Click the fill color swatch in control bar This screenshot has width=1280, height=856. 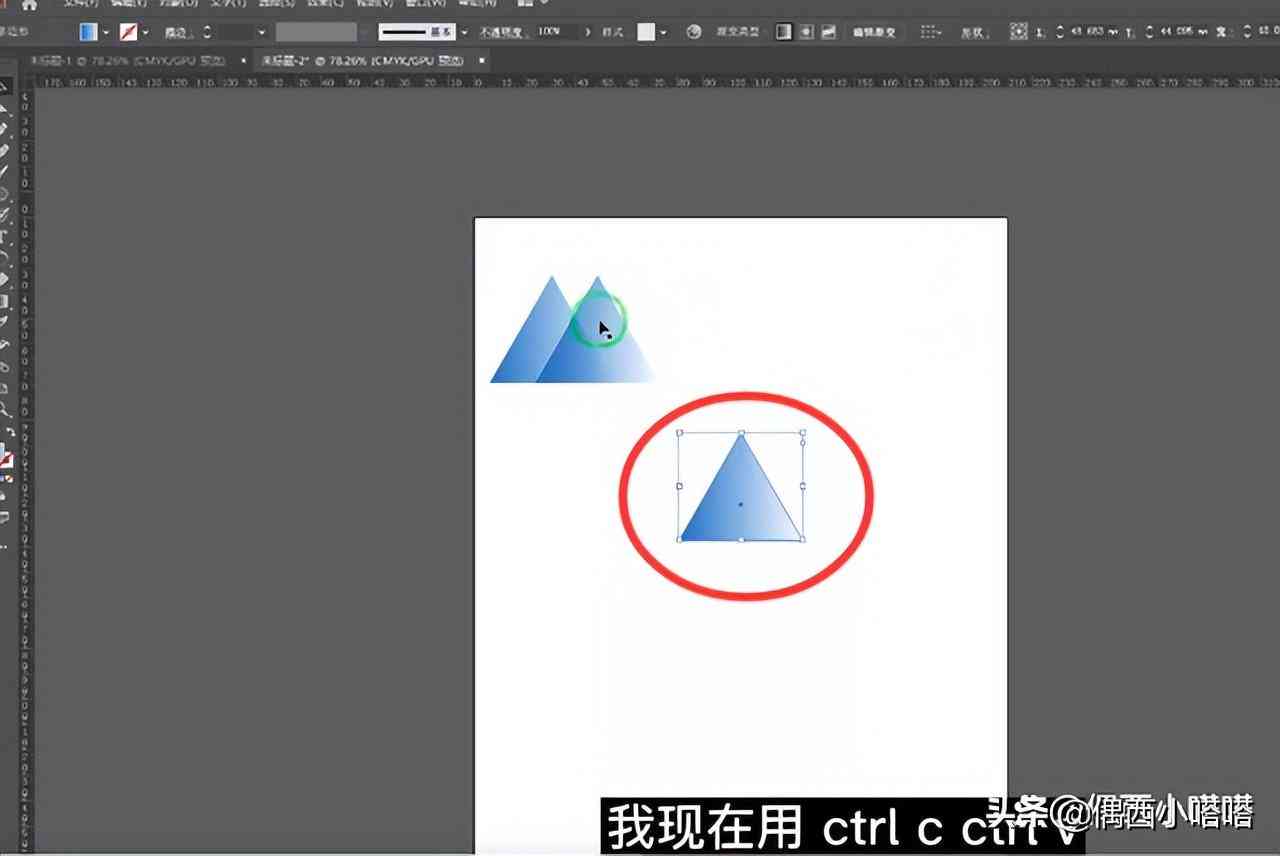pos(89,32)
